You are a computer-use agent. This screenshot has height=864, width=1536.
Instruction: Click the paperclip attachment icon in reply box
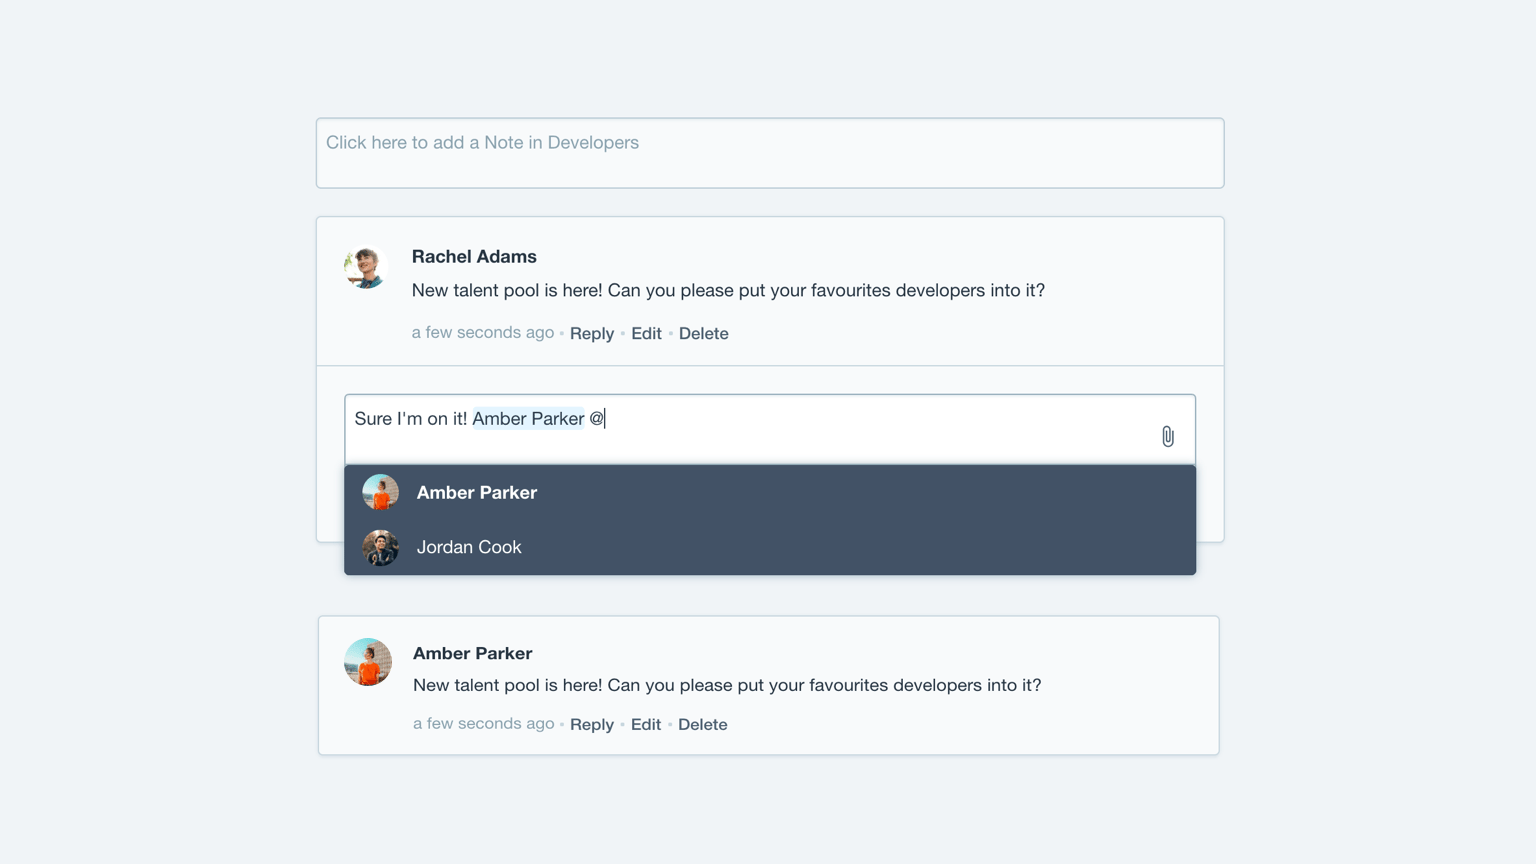tap(1168, 436)
